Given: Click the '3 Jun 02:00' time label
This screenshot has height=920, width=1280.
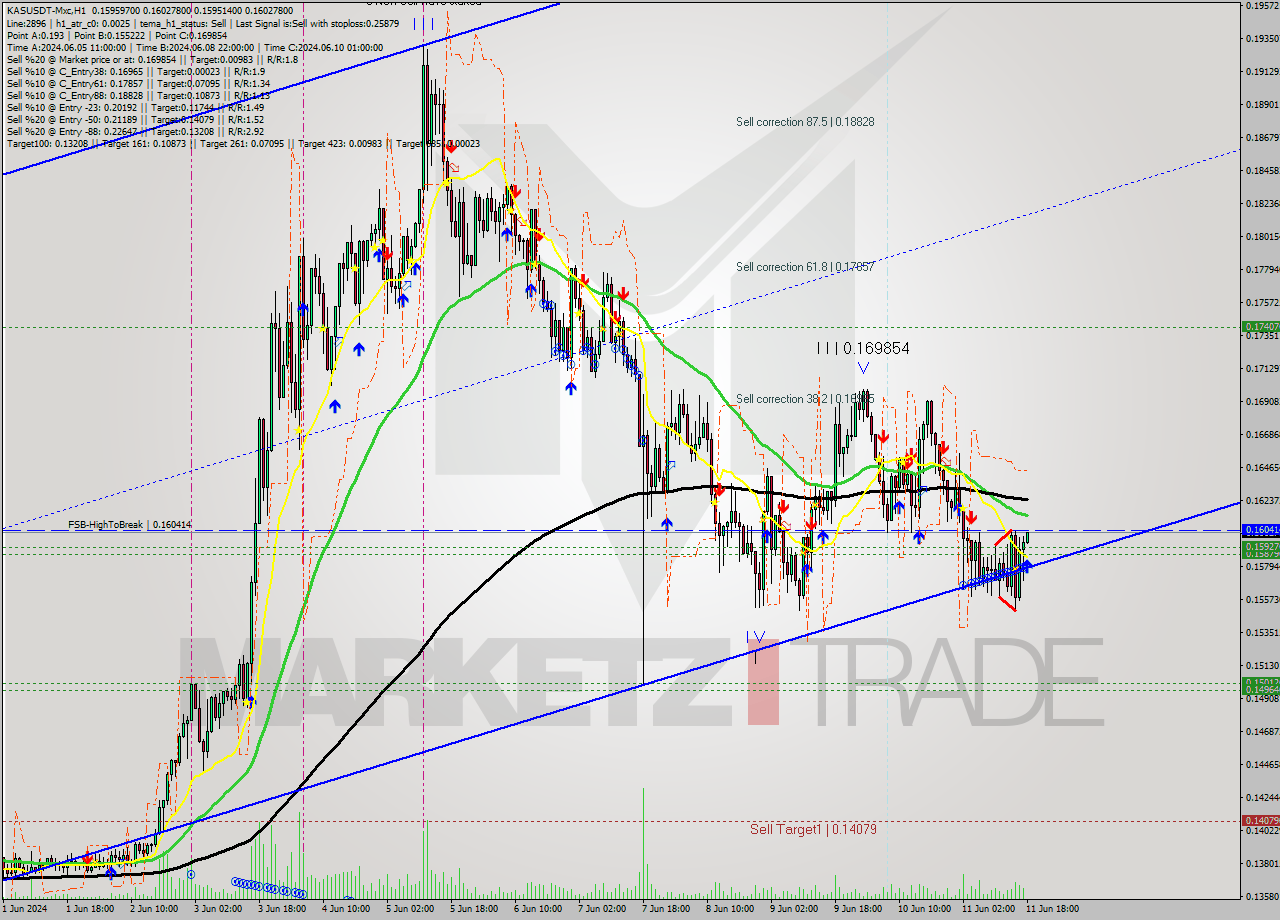Looking at the screenshot, I should click(217, 909).
